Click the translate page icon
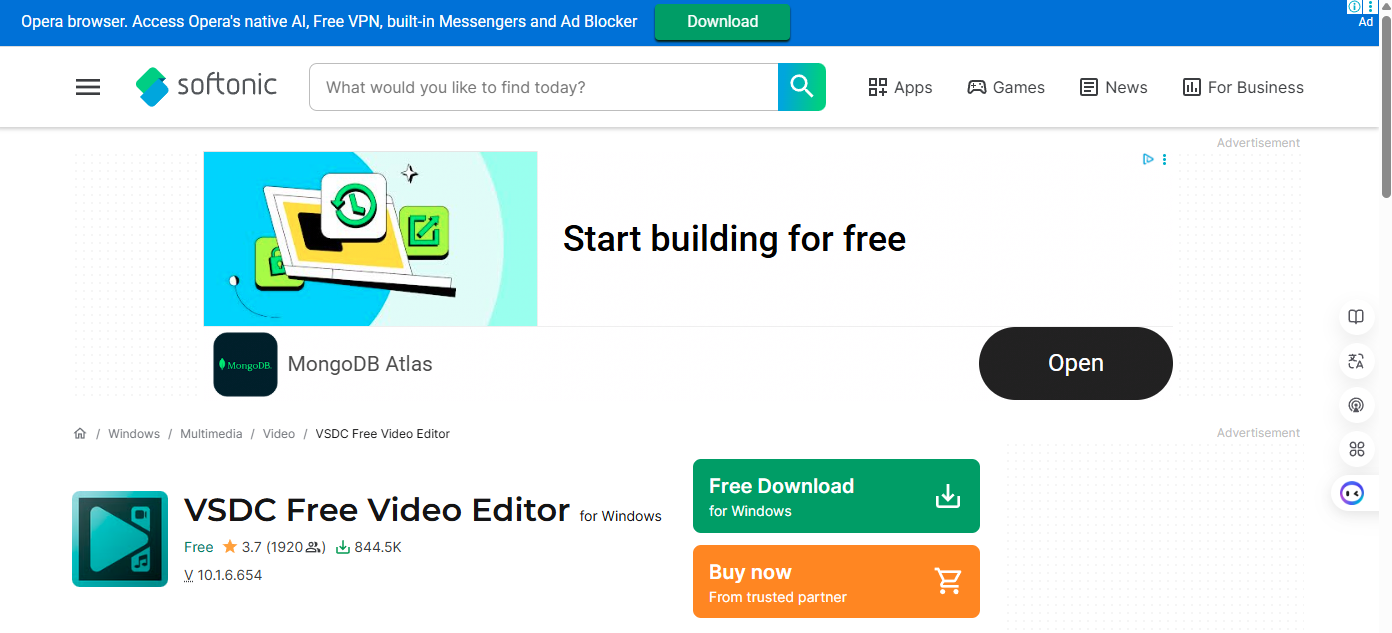Viewport: 1392px width, 633px height. (1356, 361)
